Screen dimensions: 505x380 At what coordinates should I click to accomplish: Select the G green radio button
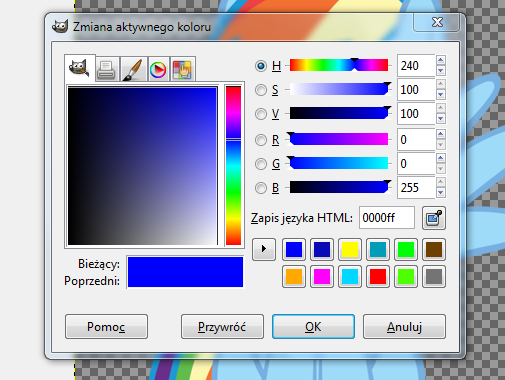pyautogui.click(x=261, y=164)
